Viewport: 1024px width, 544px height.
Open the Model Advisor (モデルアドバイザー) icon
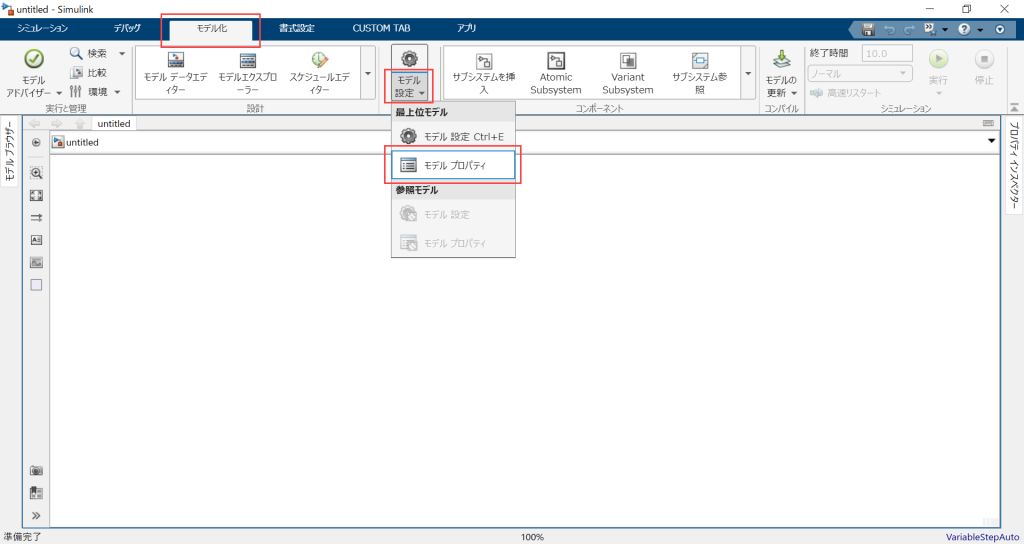click(x=33, y=61)
